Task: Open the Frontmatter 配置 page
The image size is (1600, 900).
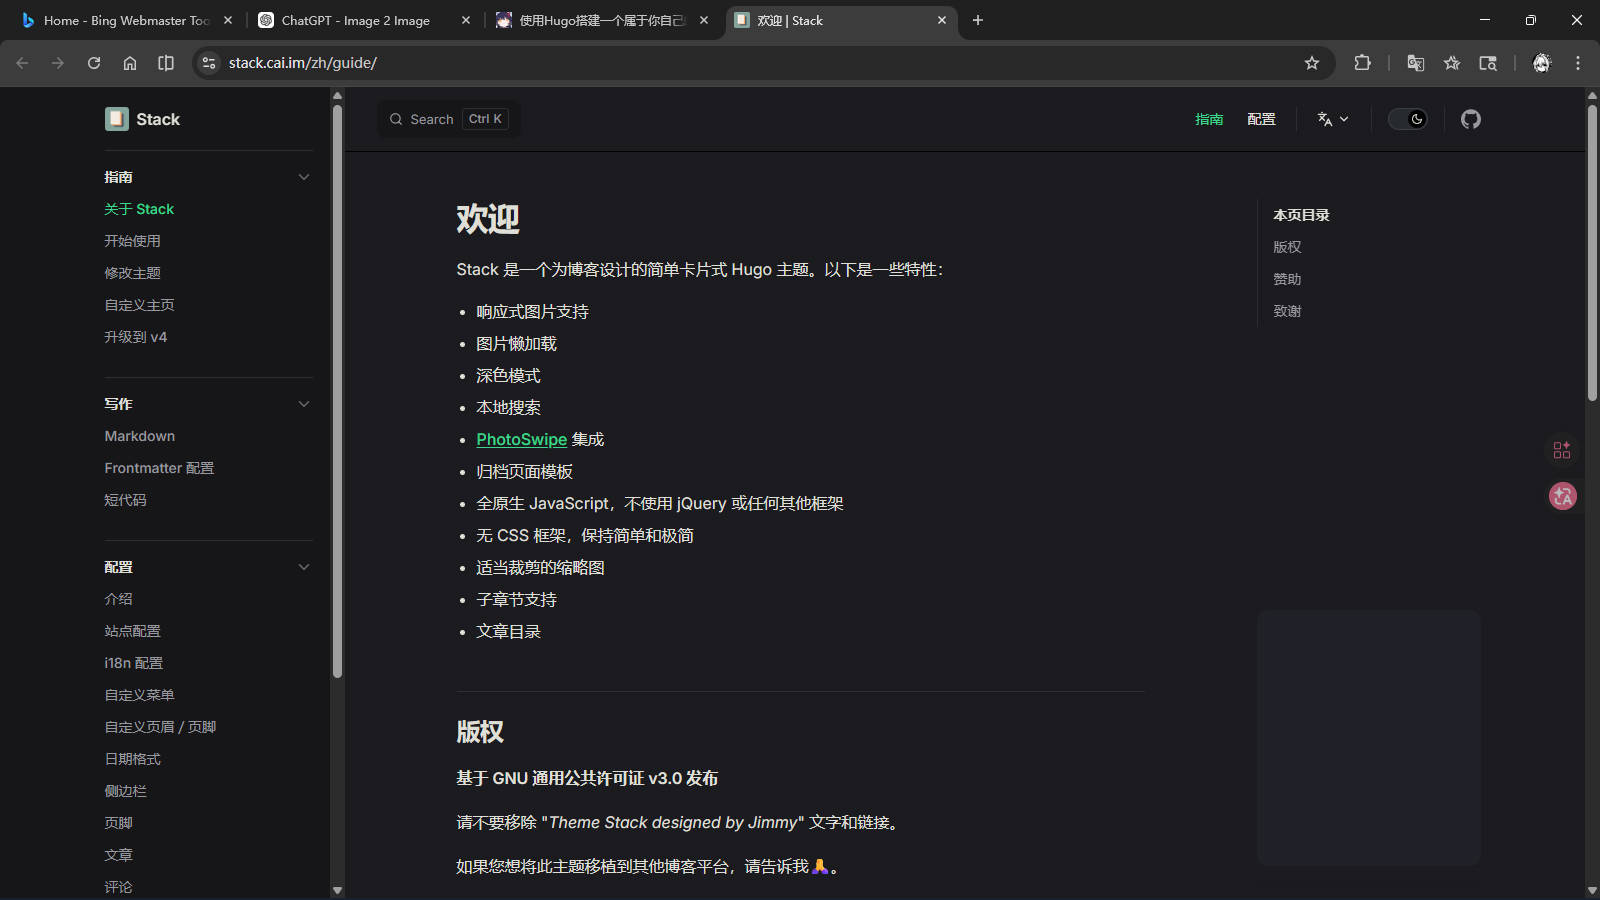Action: point(159,468)
